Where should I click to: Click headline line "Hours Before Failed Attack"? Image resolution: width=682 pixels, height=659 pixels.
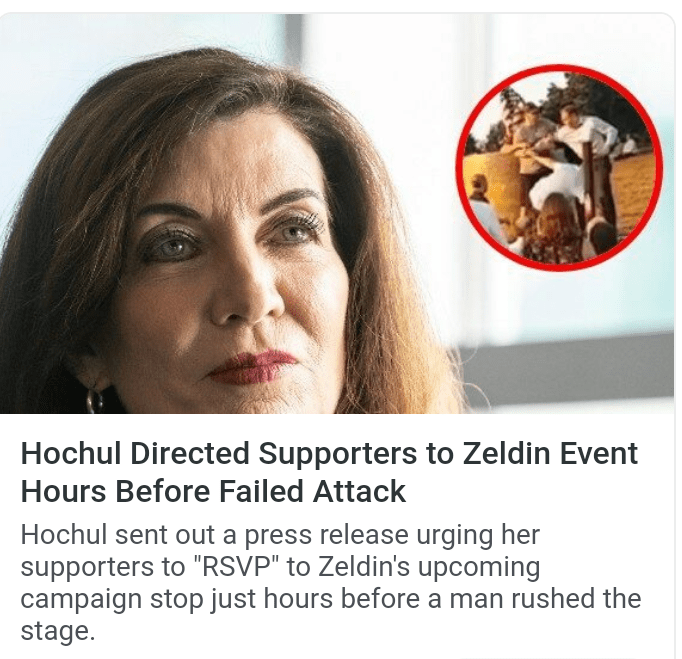213,492
